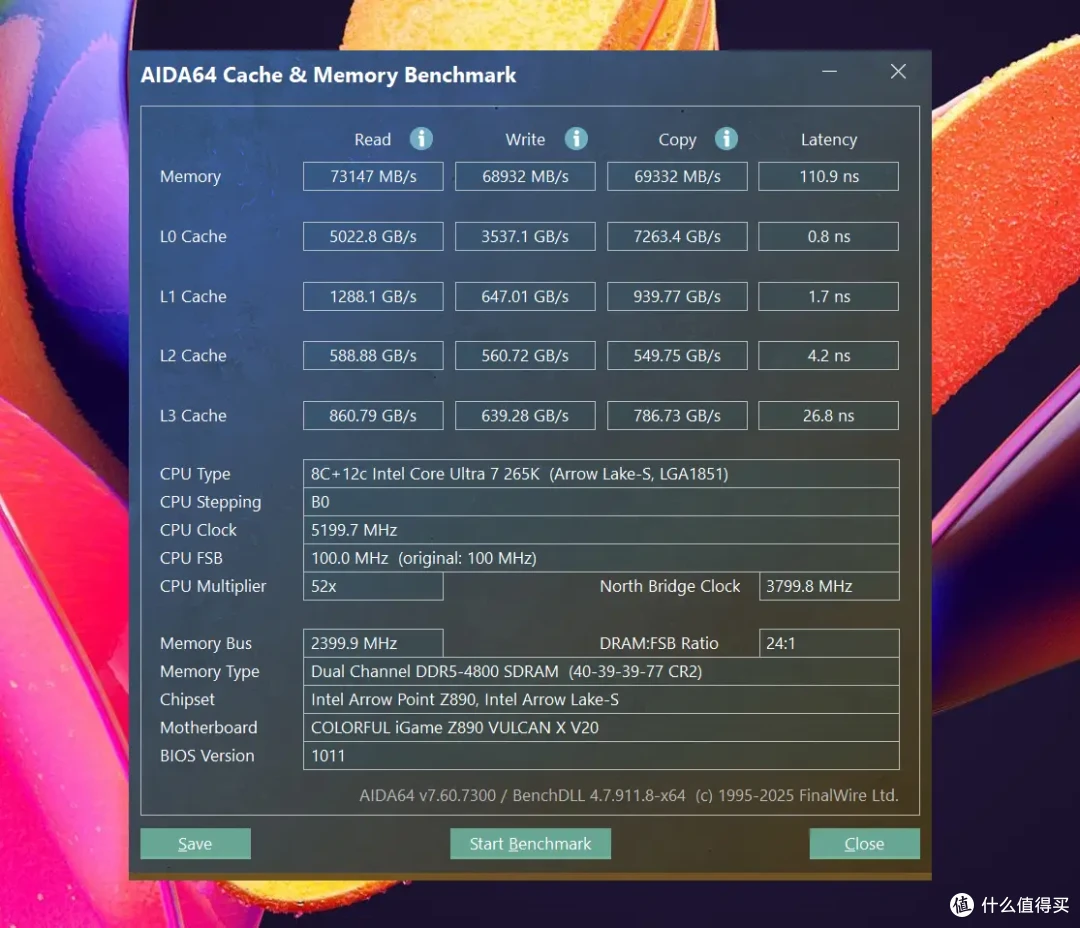Click the Close button at bottom
The width and height of the screenshot is (1080, 928).
[x=864, y=843]
